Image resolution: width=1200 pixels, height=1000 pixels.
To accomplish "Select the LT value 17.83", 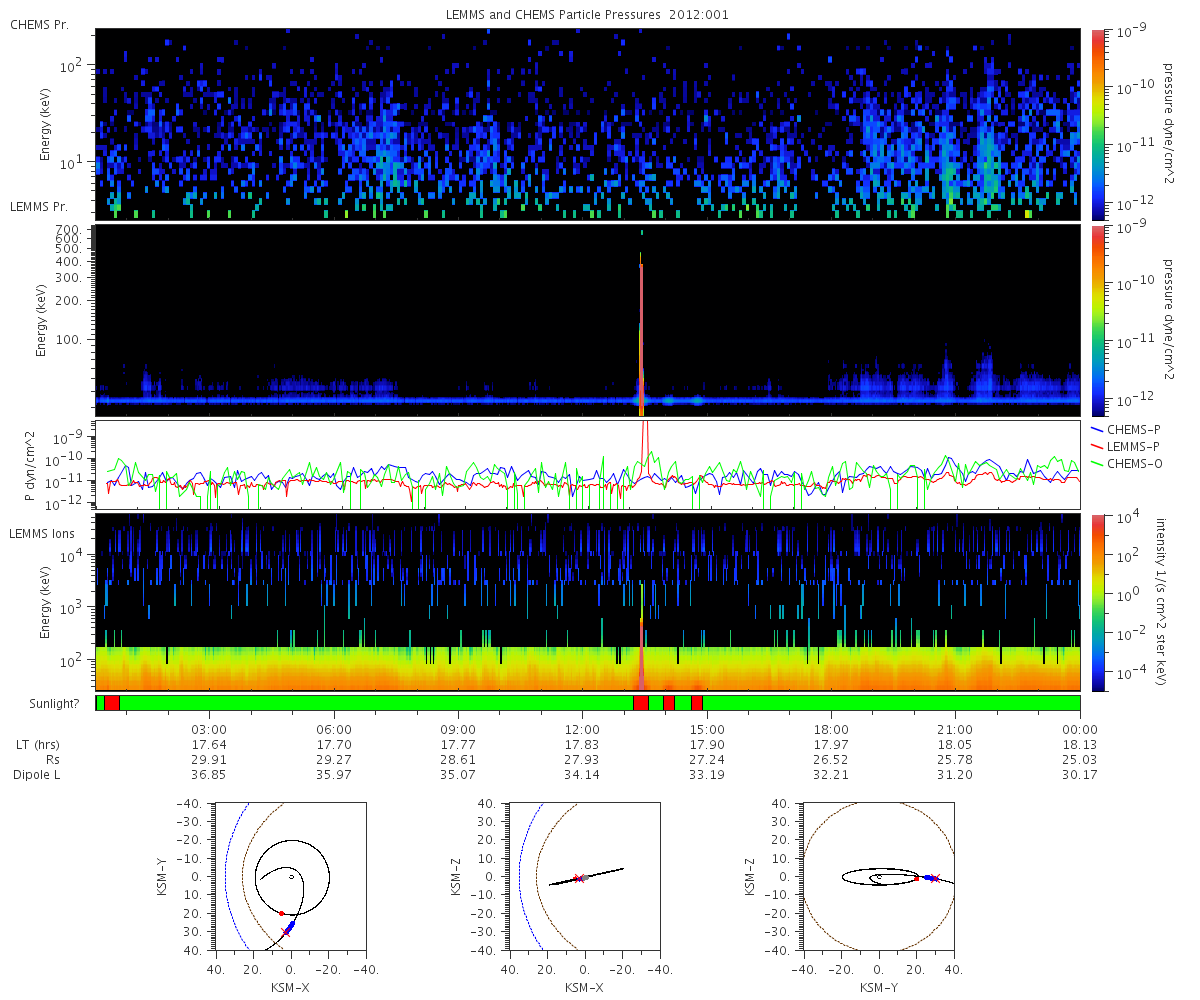I will click(582, 744).
